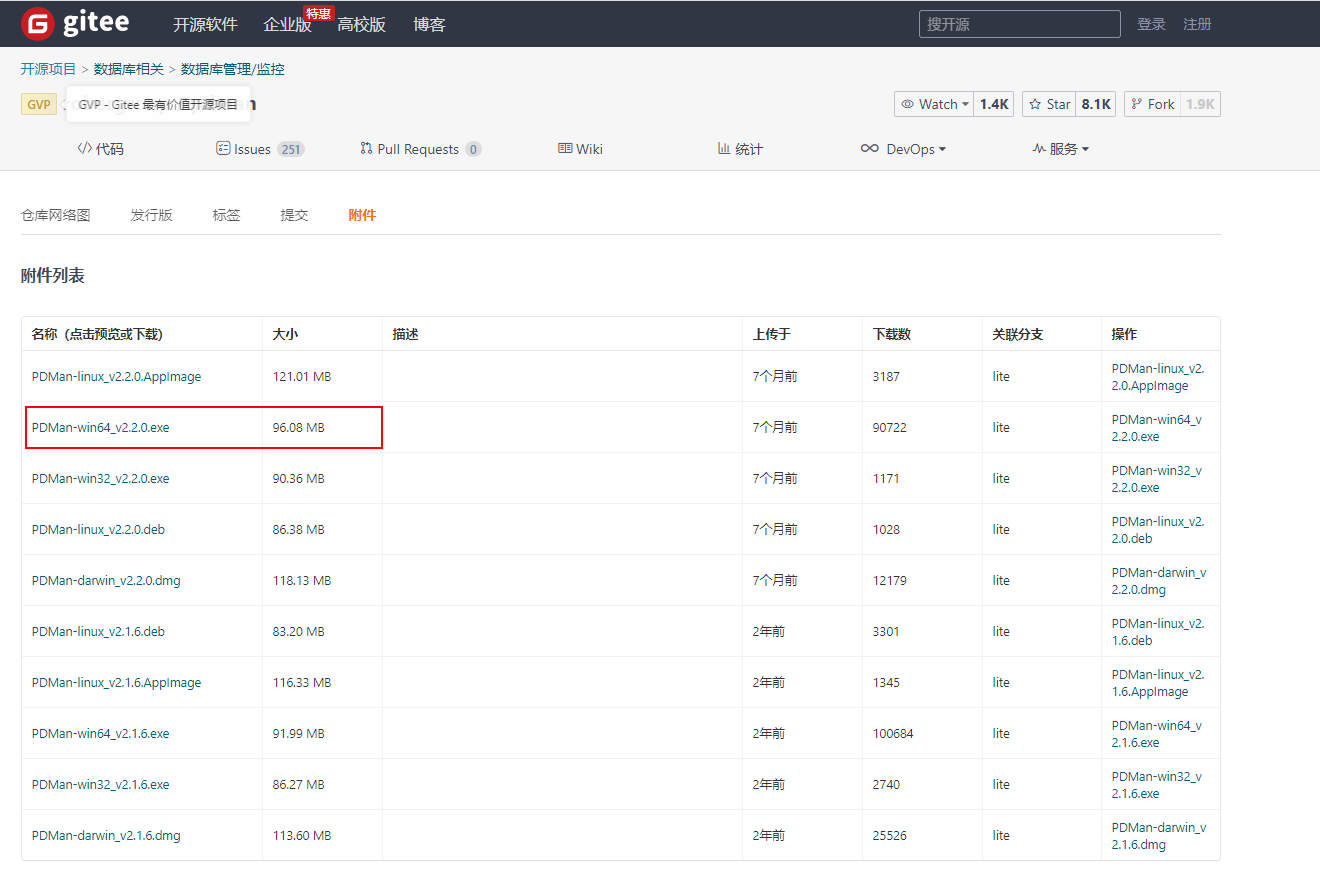Select the 代码 code brackets icon

tap(82, 148)
